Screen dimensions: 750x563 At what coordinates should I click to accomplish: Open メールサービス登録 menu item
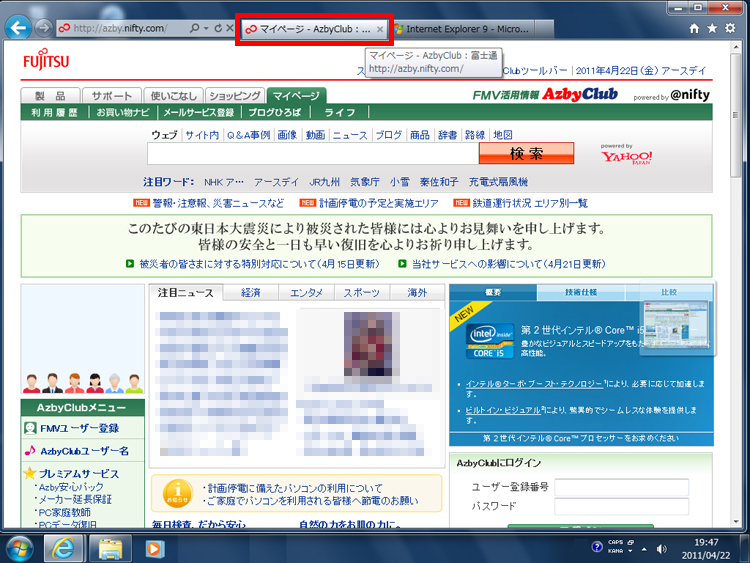click(199, 112)
